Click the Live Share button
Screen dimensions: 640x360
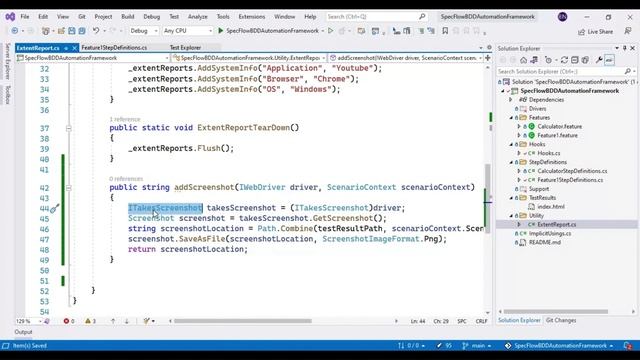(x=596, y=31)
